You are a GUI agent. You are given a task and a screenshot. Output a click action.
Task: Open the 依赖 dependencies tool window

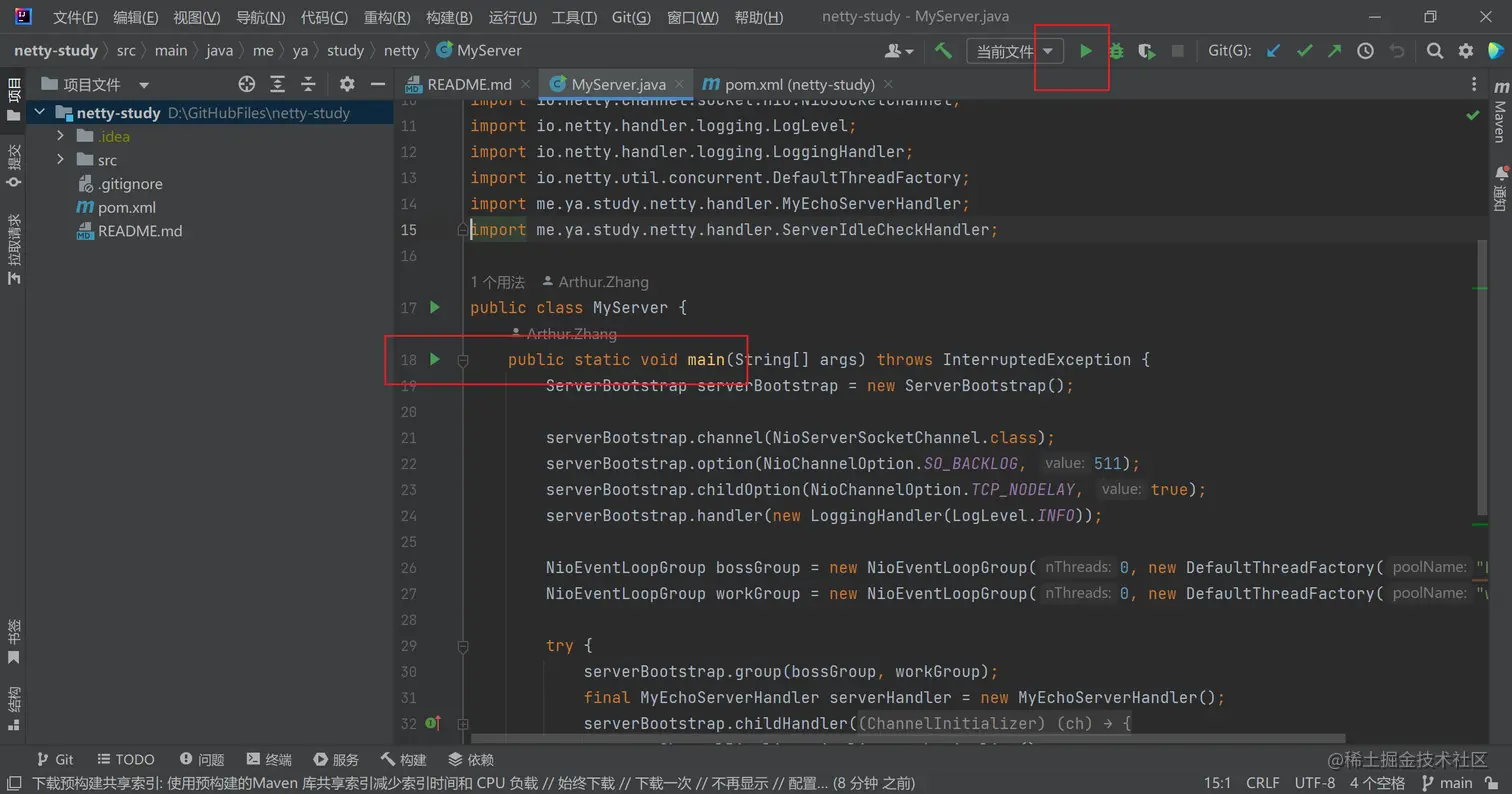(x=471, y=760)
